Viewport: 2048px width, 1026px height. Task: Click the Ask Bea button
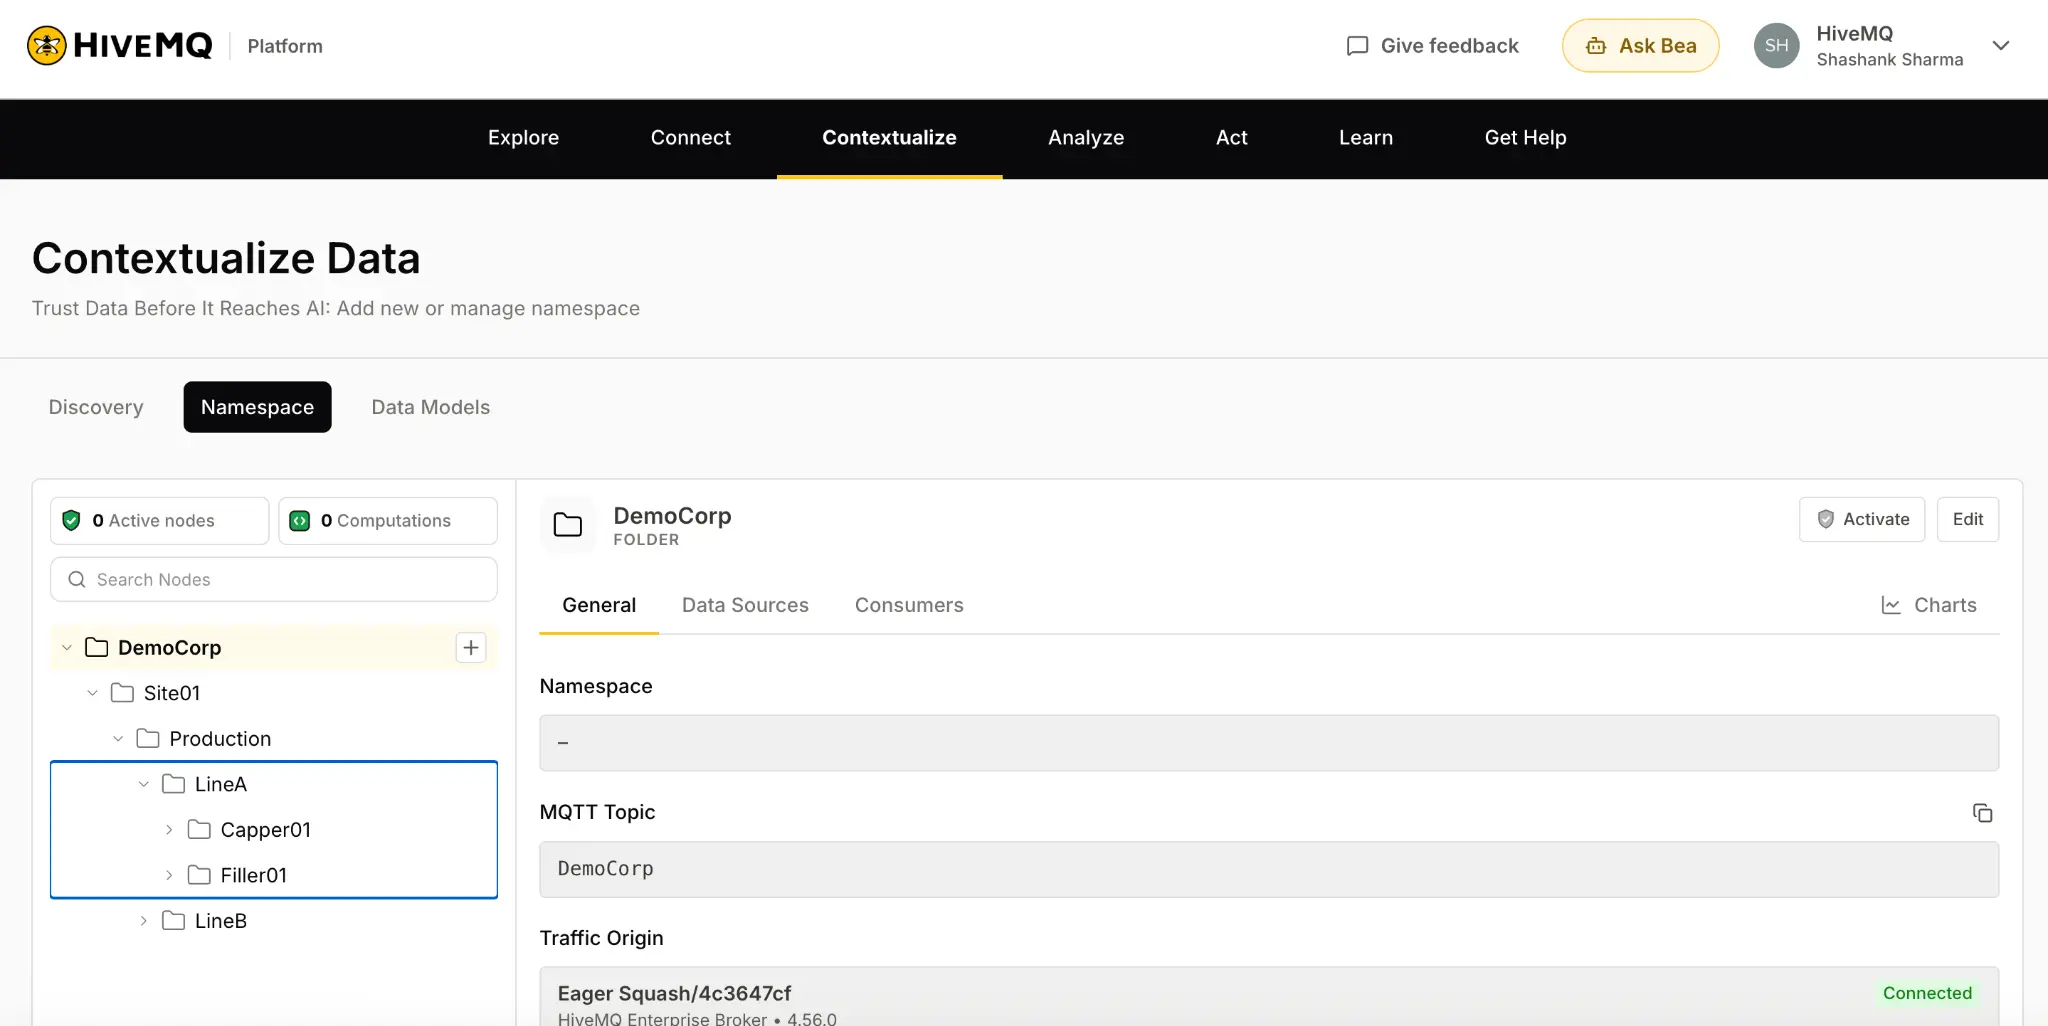(x=1641, y=46)
